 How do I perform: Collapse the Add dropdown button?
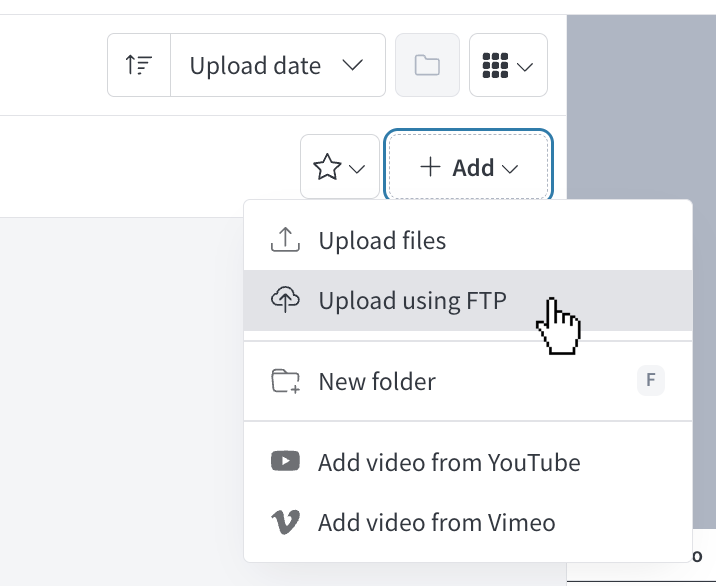coord(469,168)
